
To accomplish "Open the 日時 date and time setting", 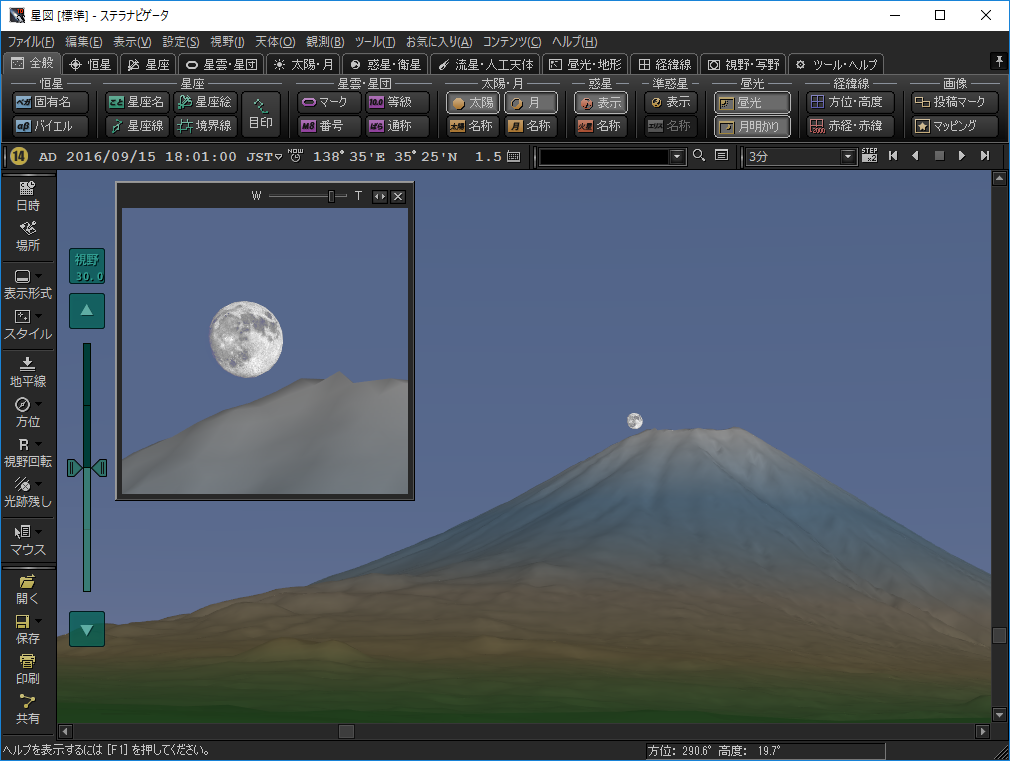I will coord(28,195).
